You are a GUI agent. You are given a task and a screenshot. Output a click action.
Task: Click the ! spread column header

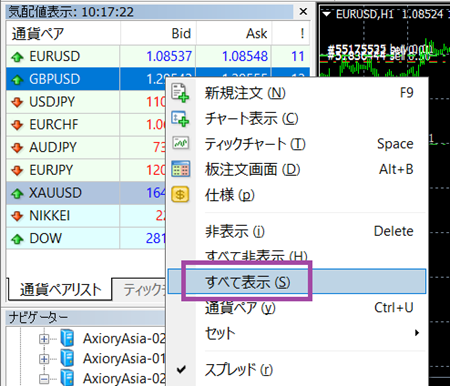[x=291, y=34]
